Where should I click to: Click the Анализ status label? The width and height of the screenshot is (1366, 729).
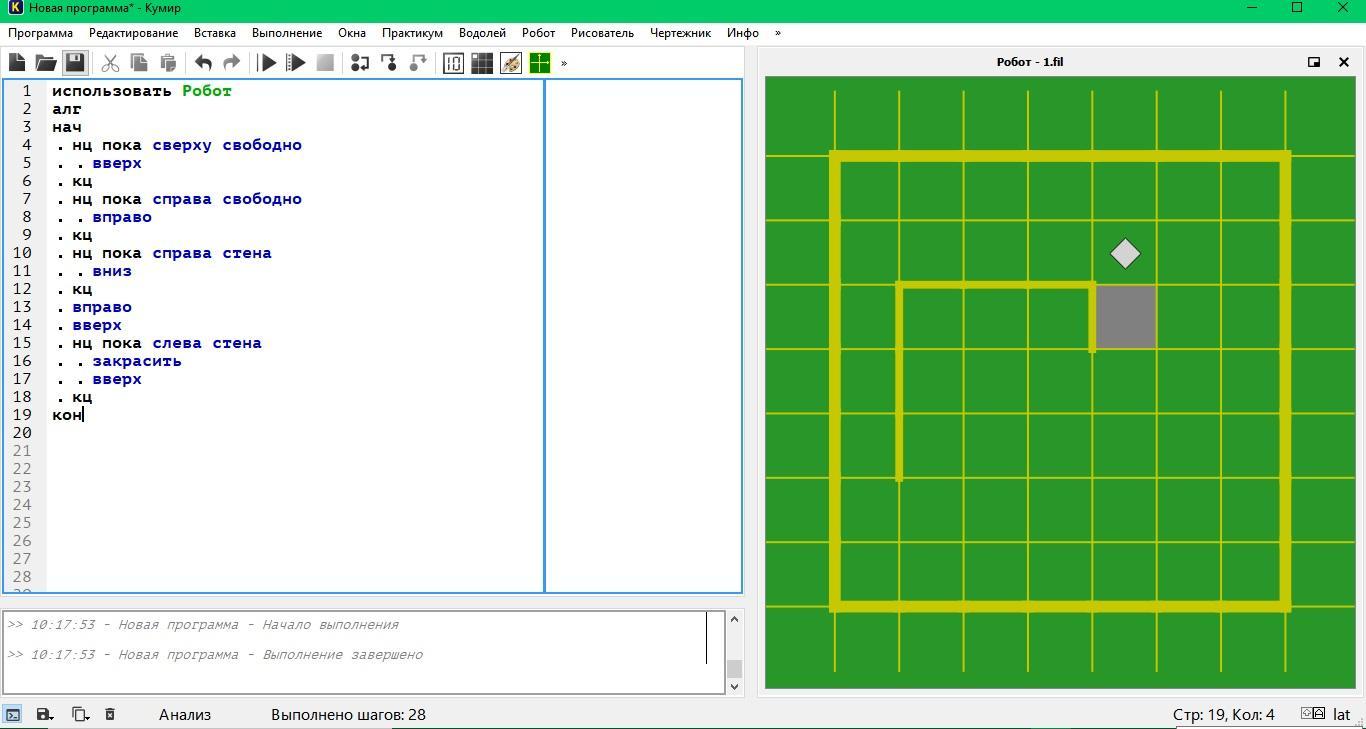point(185,714)
